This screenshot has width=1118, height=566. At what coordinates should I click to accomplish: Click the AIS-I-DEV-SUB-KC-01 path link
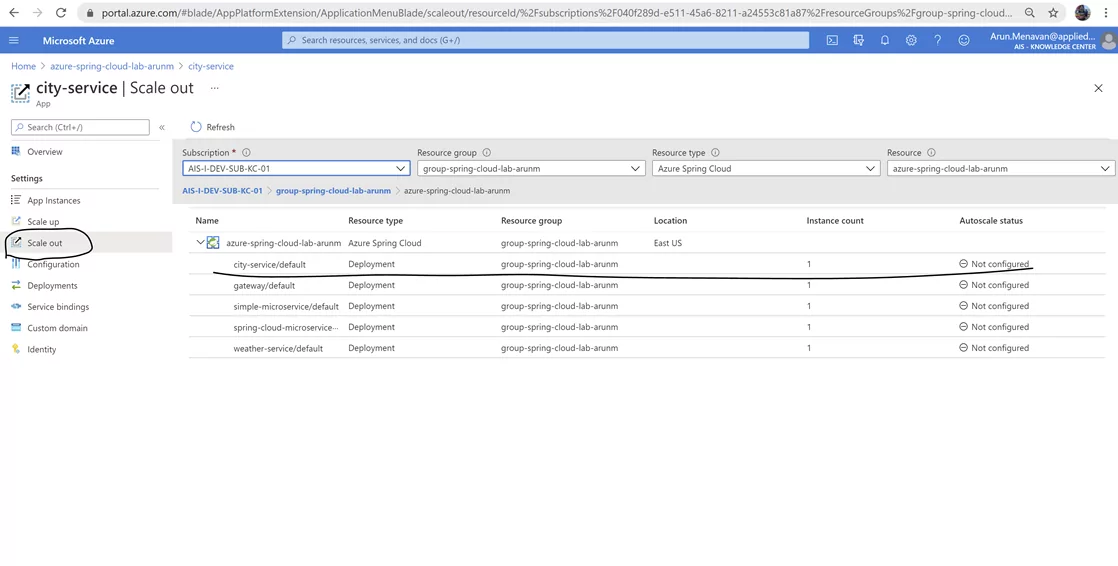(x=222, y=191)
